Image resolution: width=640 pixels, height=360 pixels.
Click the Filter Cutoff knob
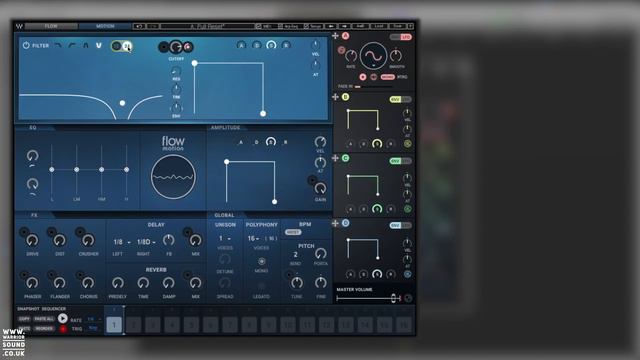click(176, 47)
